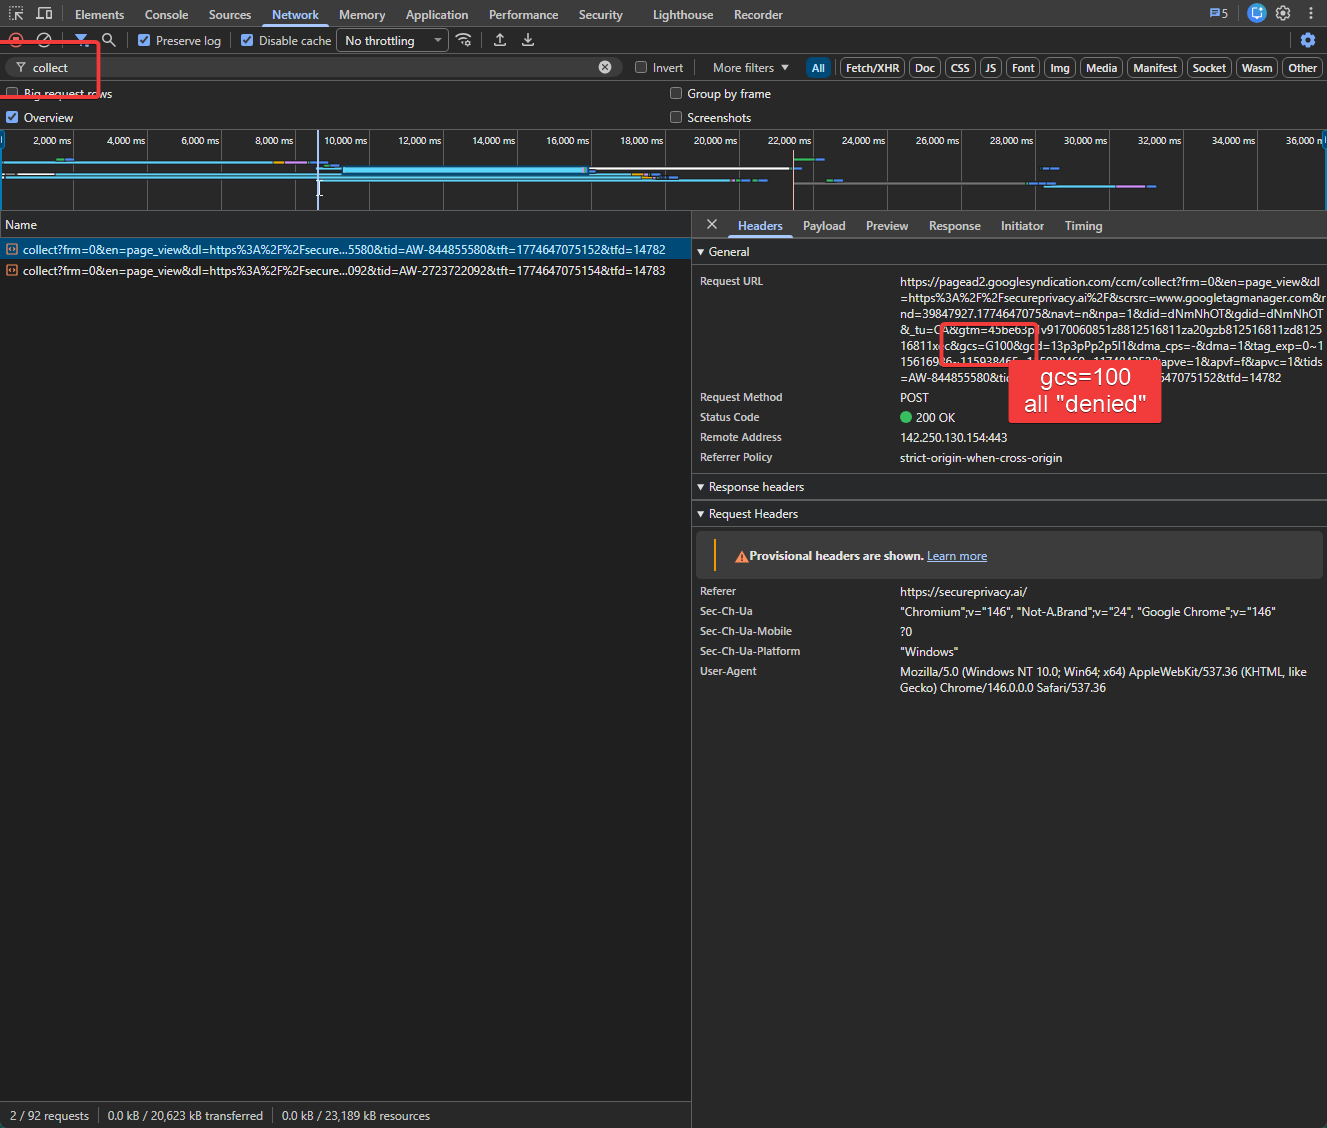Expand the Response headers section
The width and height of the screenshot is (1327, 1128).
(755, 487)
